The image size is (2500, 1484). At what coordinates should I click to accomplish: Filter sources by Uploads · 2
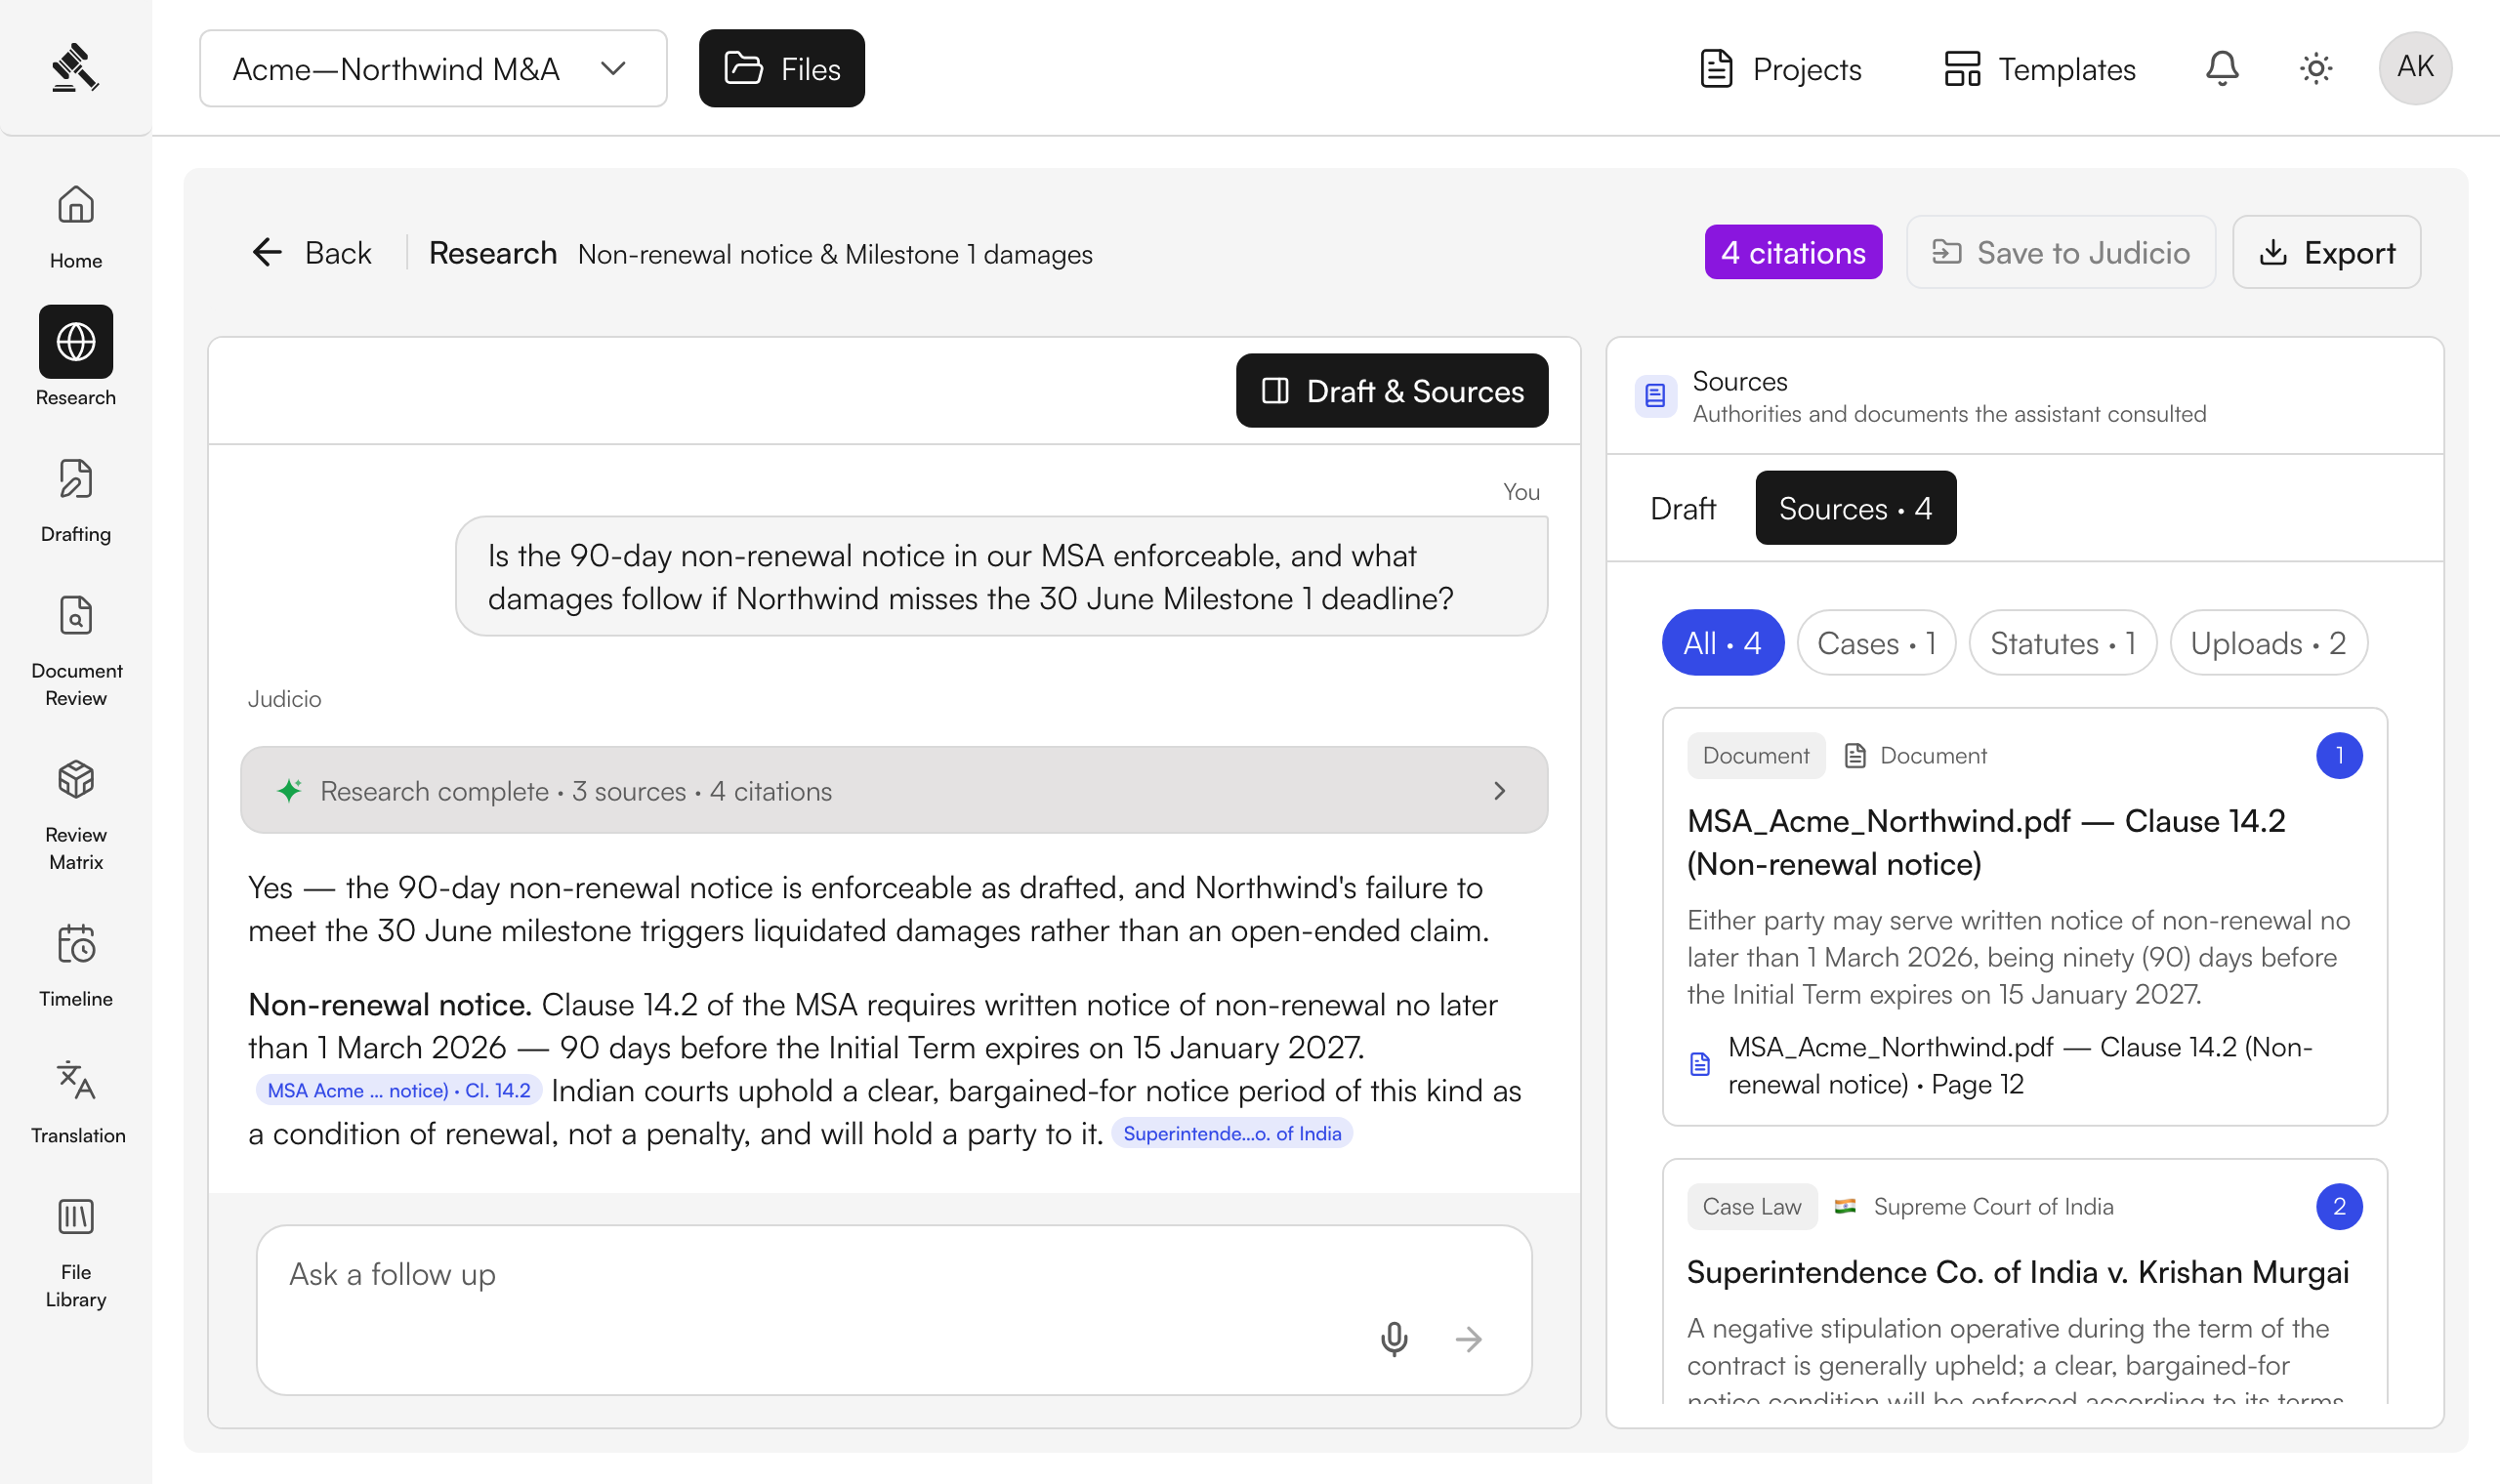(2268, 642)
